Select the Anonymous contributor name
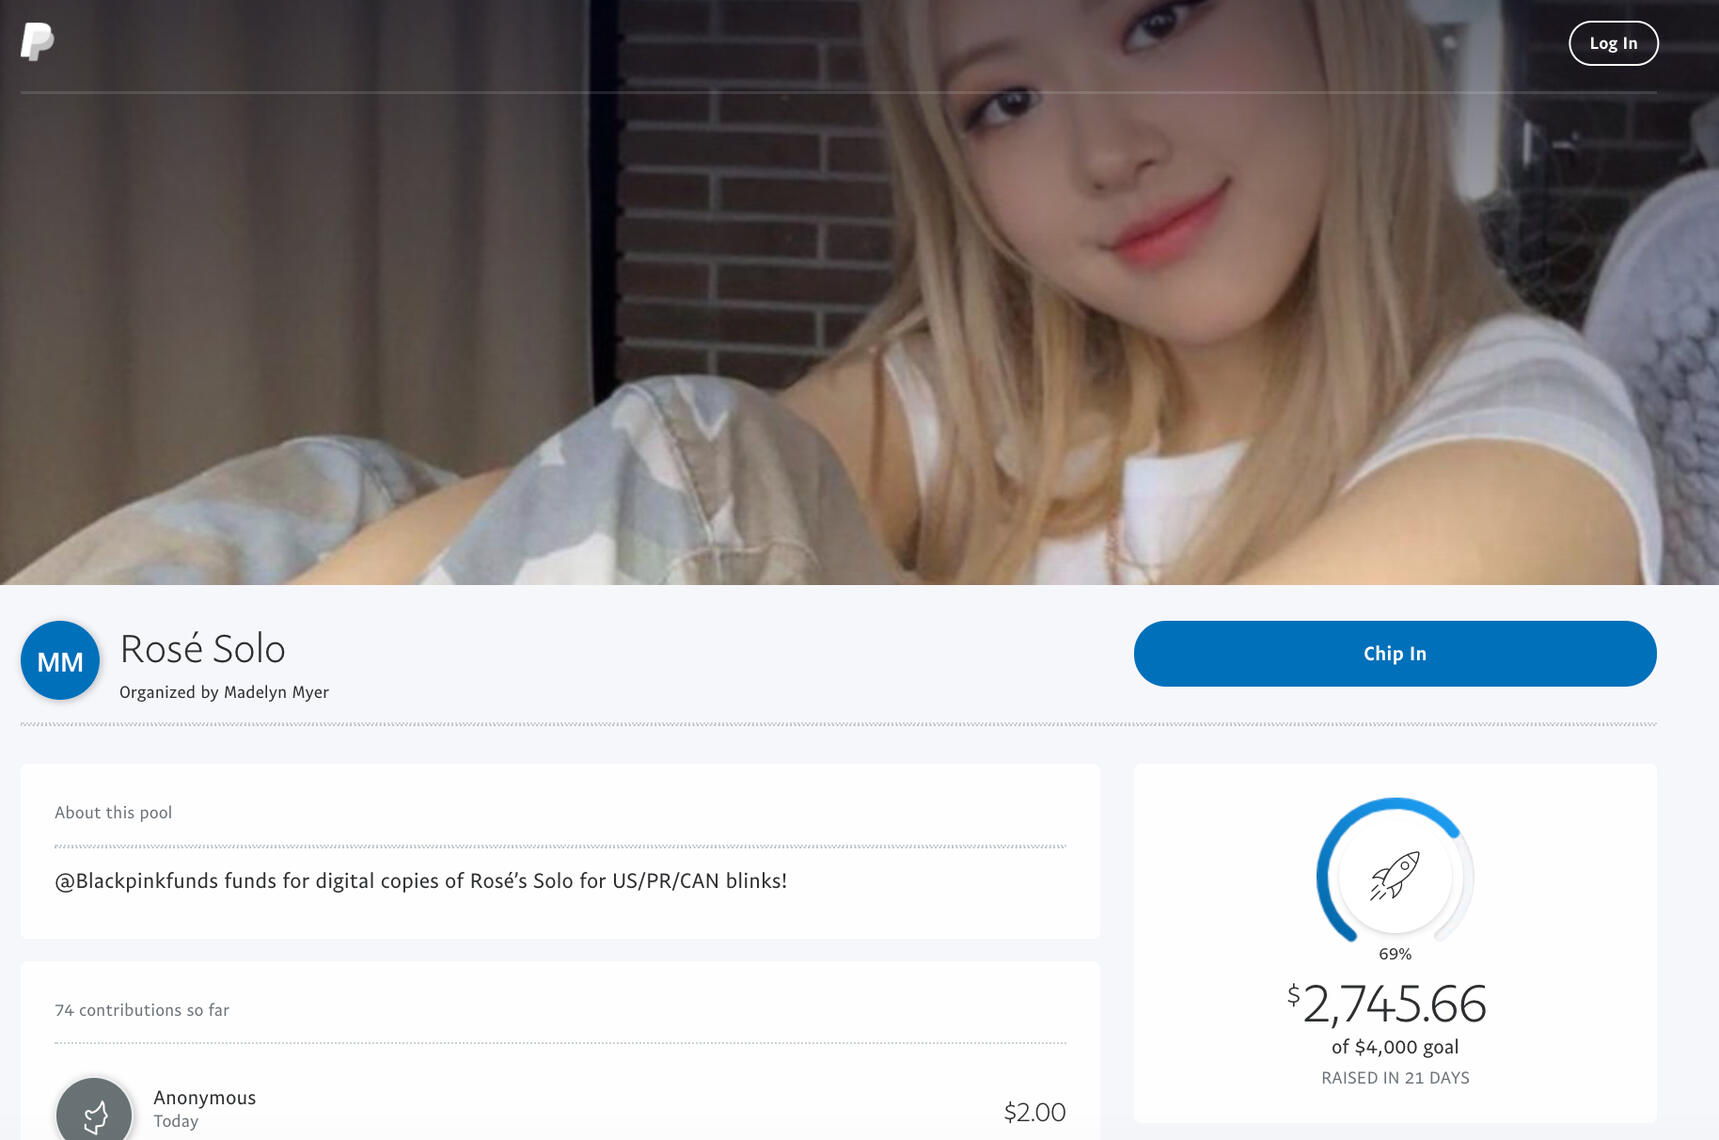Viewport: 1719px width, 1140px height. tap(204, 1098)
